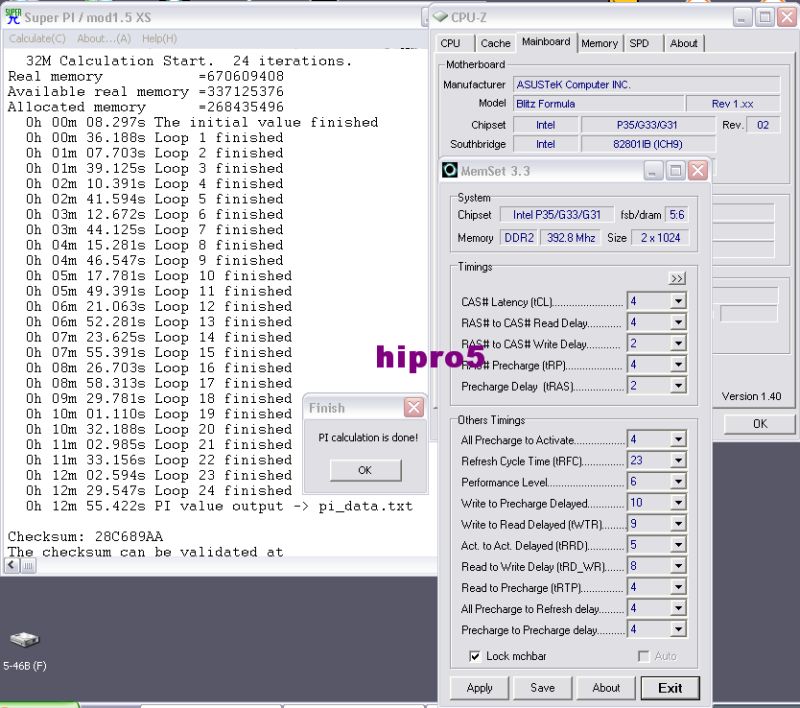The height and width of the screenshot is (708, 800).
Task: Click the >> button in Timings section
Action: pos(677,279)
